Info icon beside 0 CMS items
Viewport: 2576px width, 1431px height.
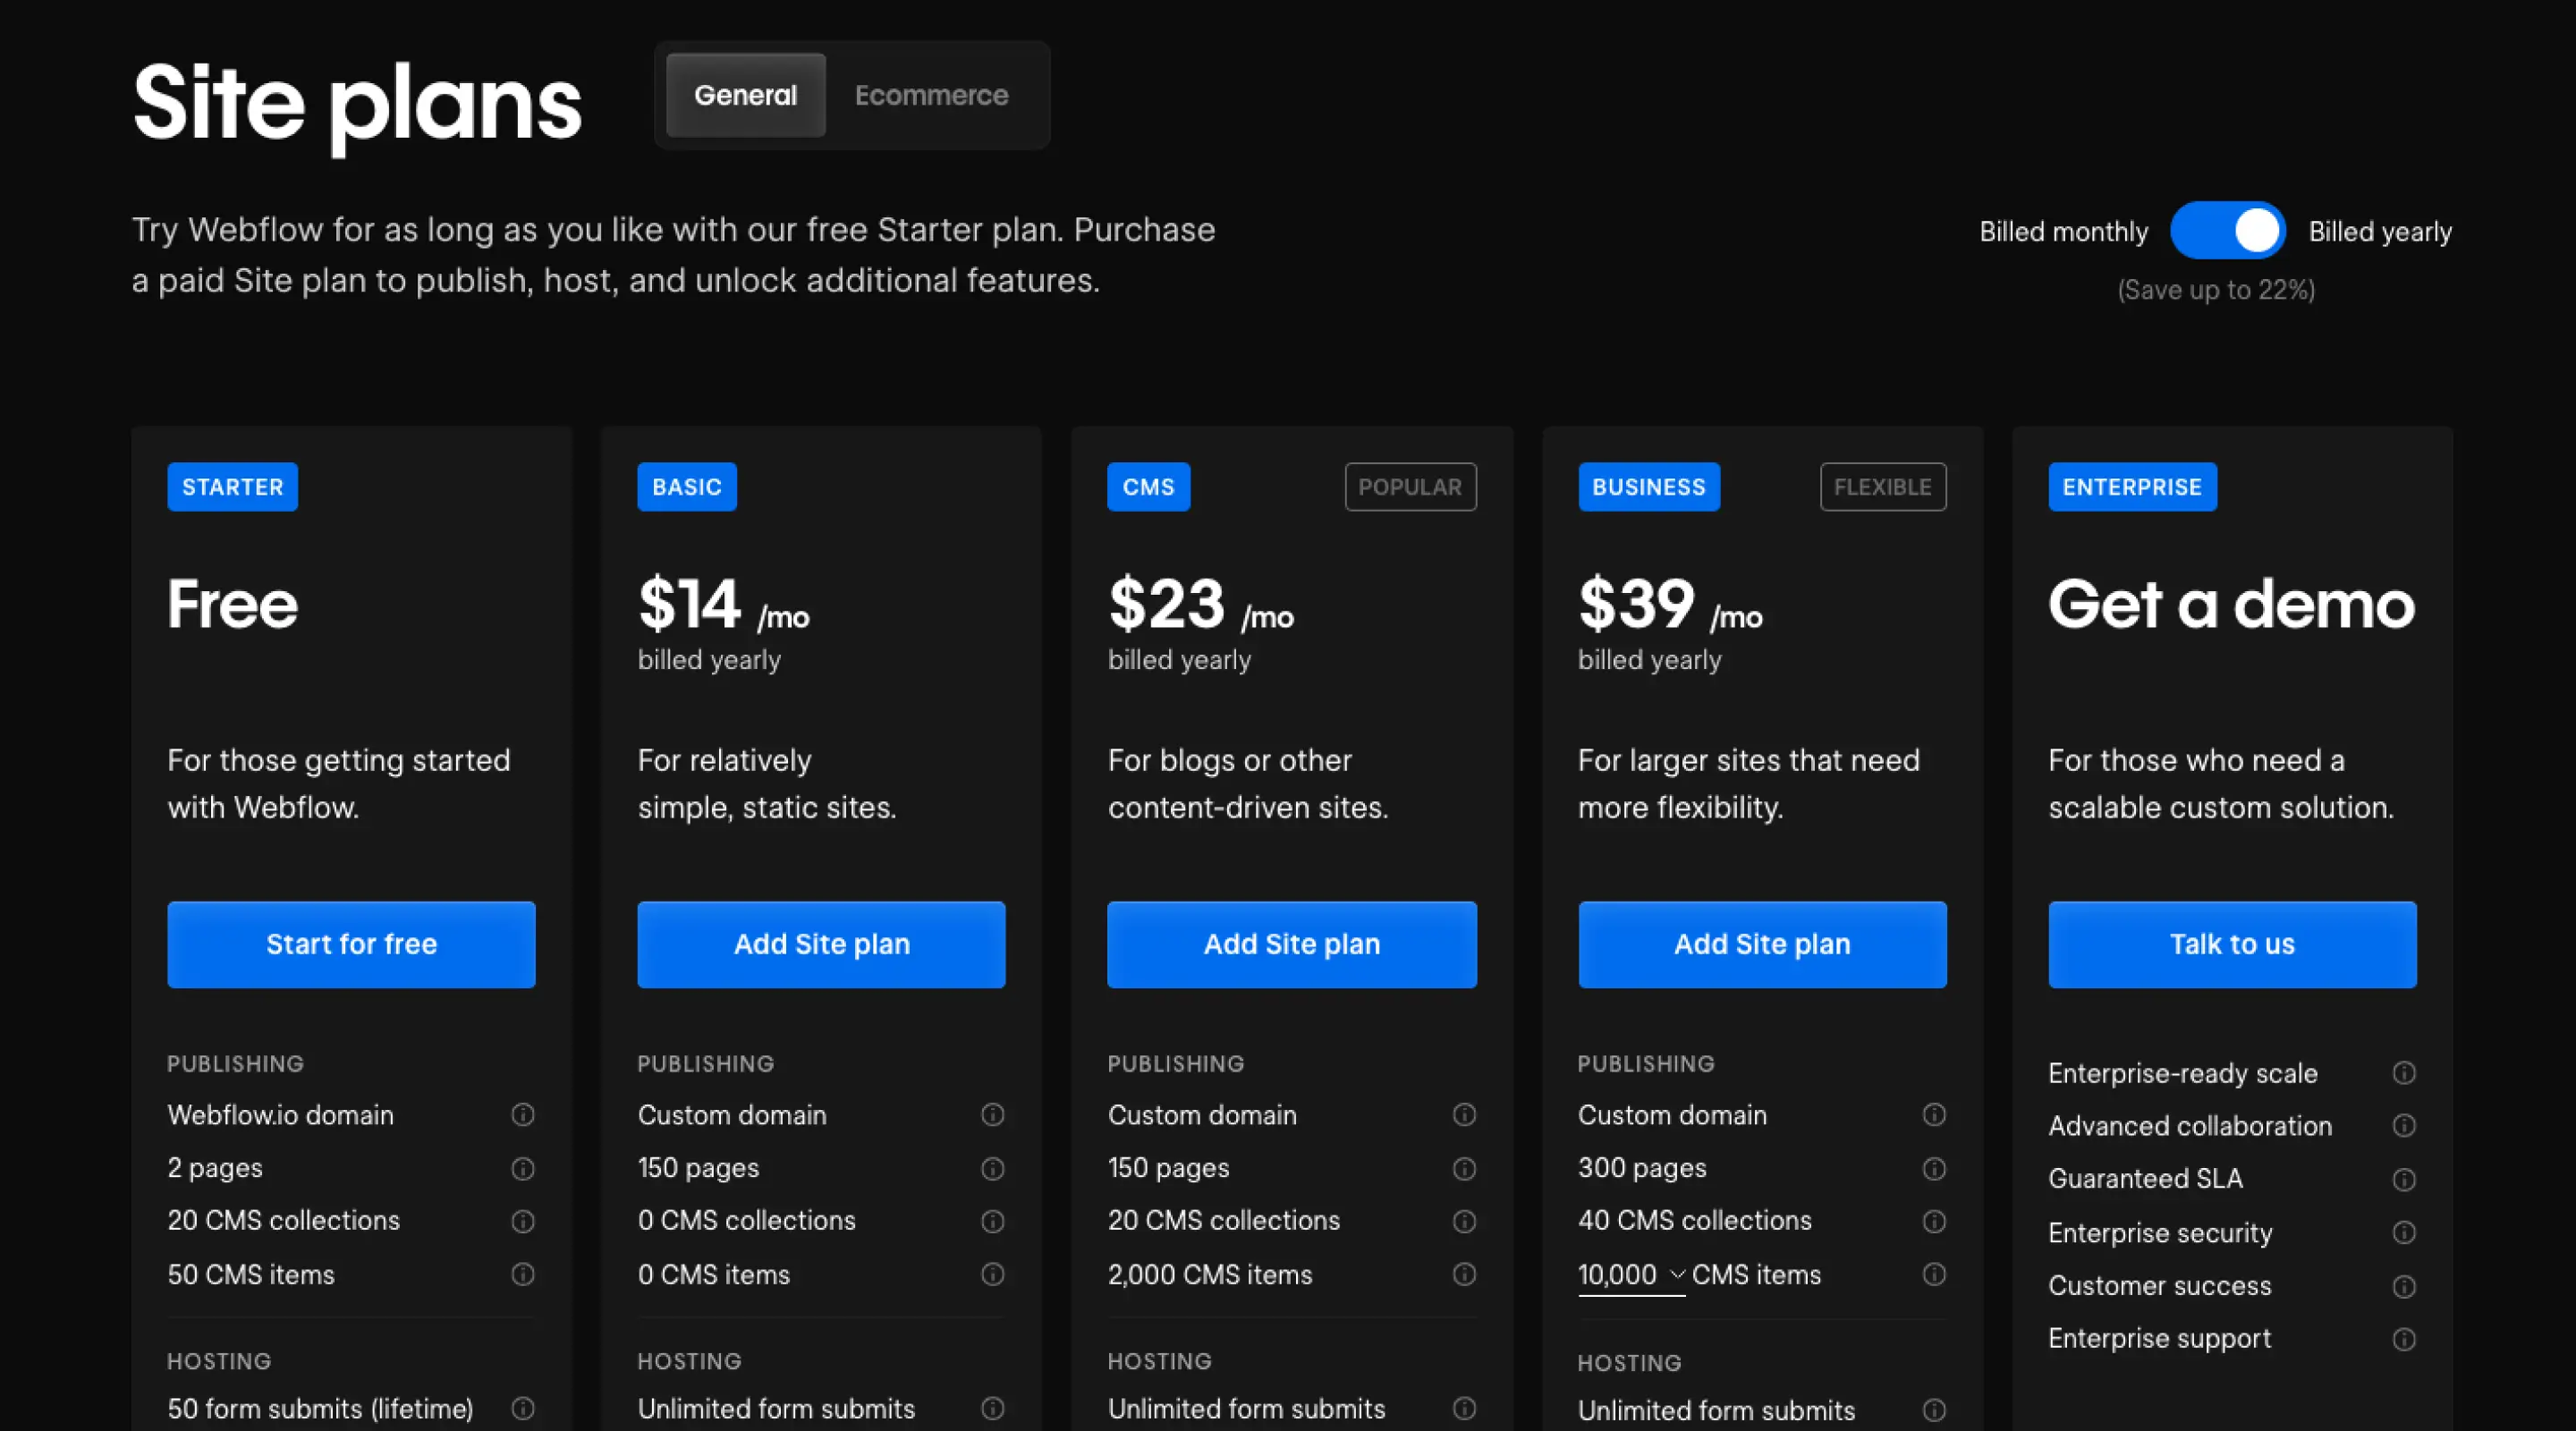tap(993, 1274)
